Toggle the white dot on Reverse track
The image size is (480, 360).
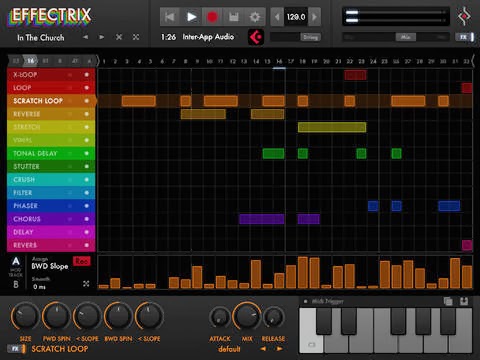click(87, 114)
